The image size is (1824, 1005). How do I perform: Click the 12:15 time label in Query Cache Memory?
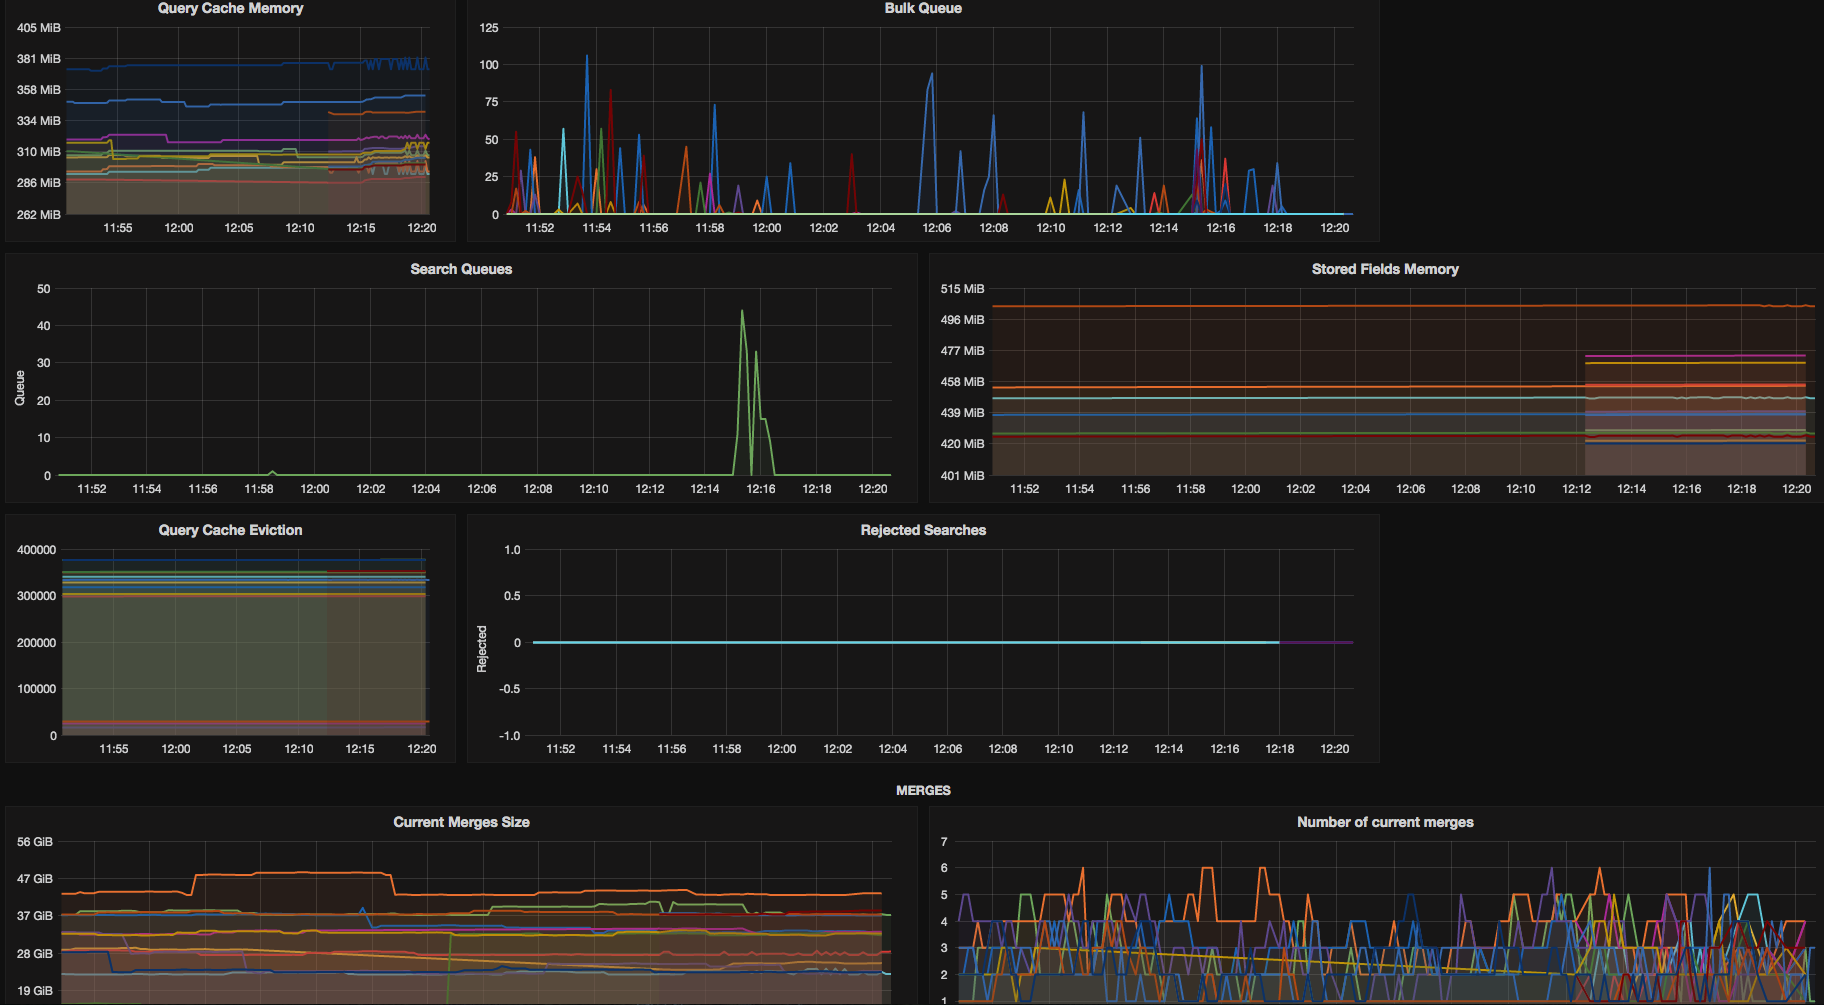coord(361,228)
